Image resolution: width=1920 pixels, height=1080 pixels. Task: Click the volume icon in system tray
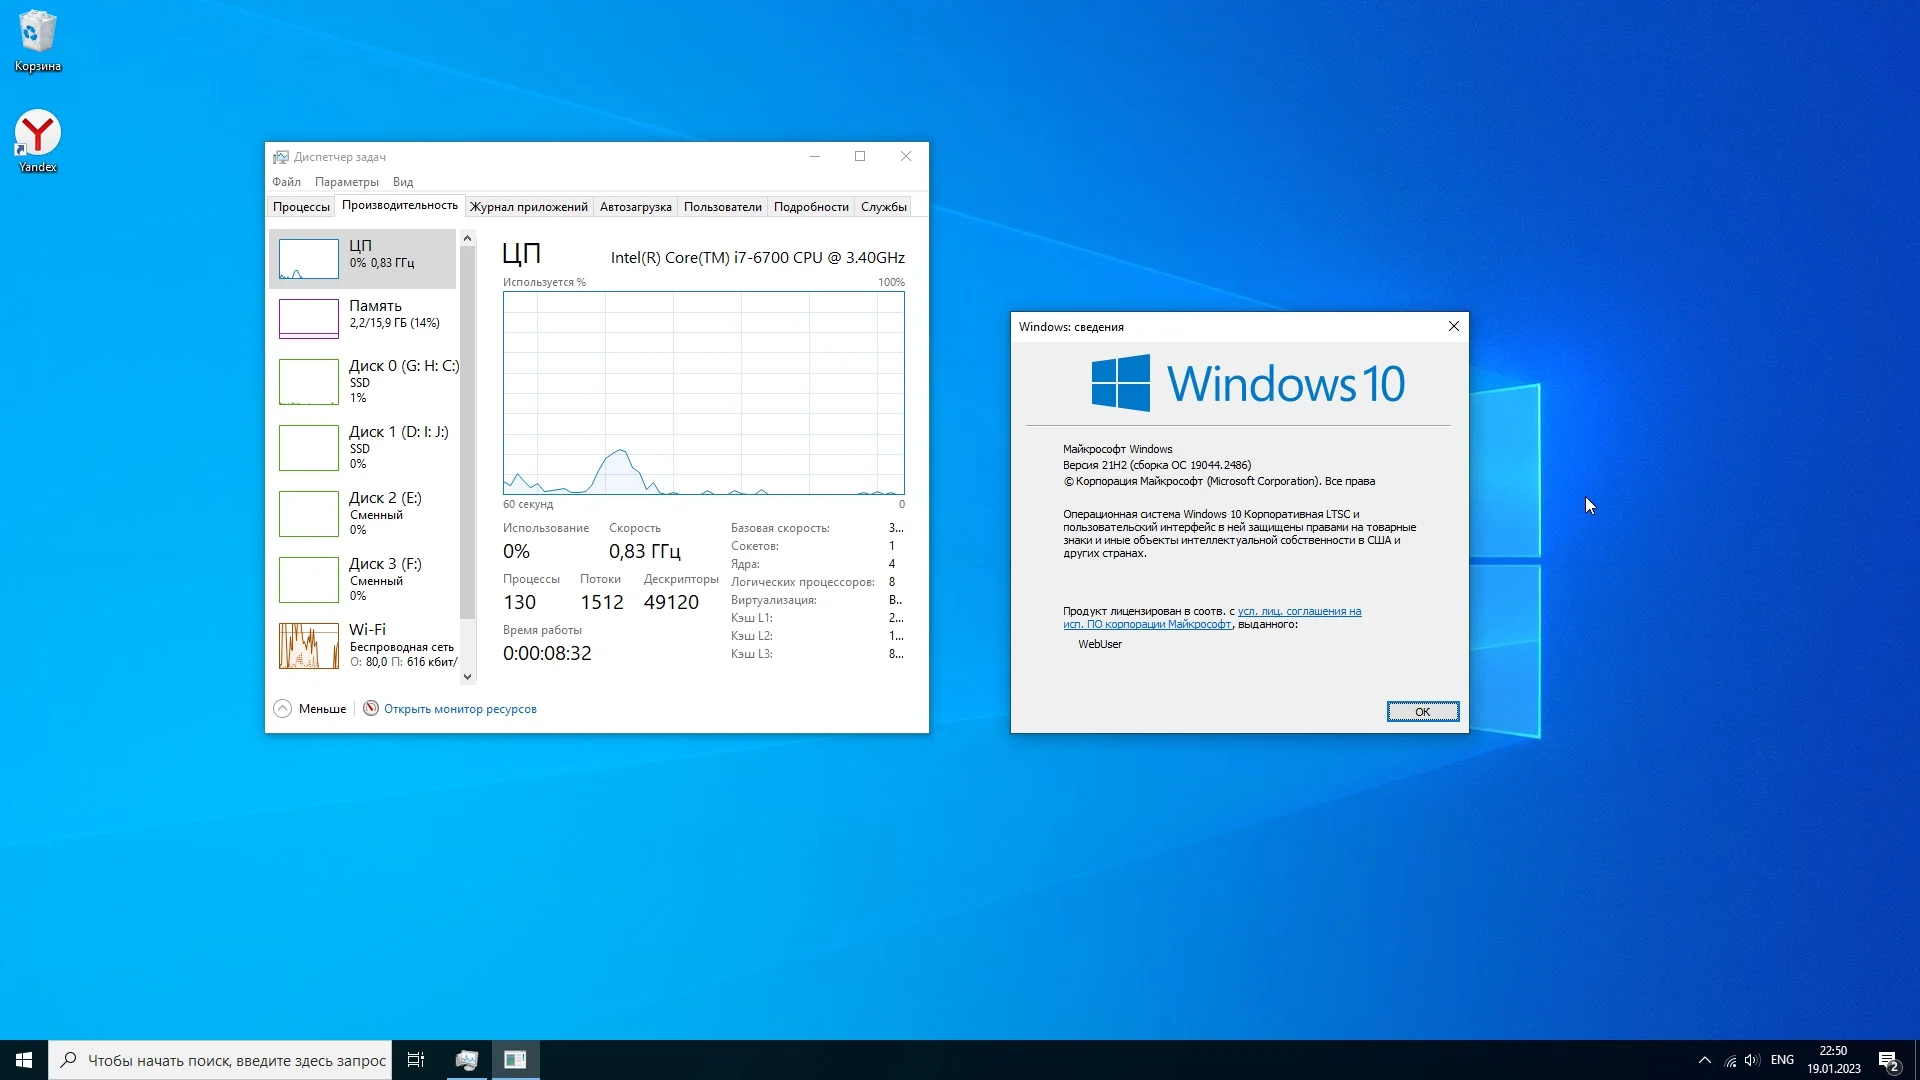1752,1060
